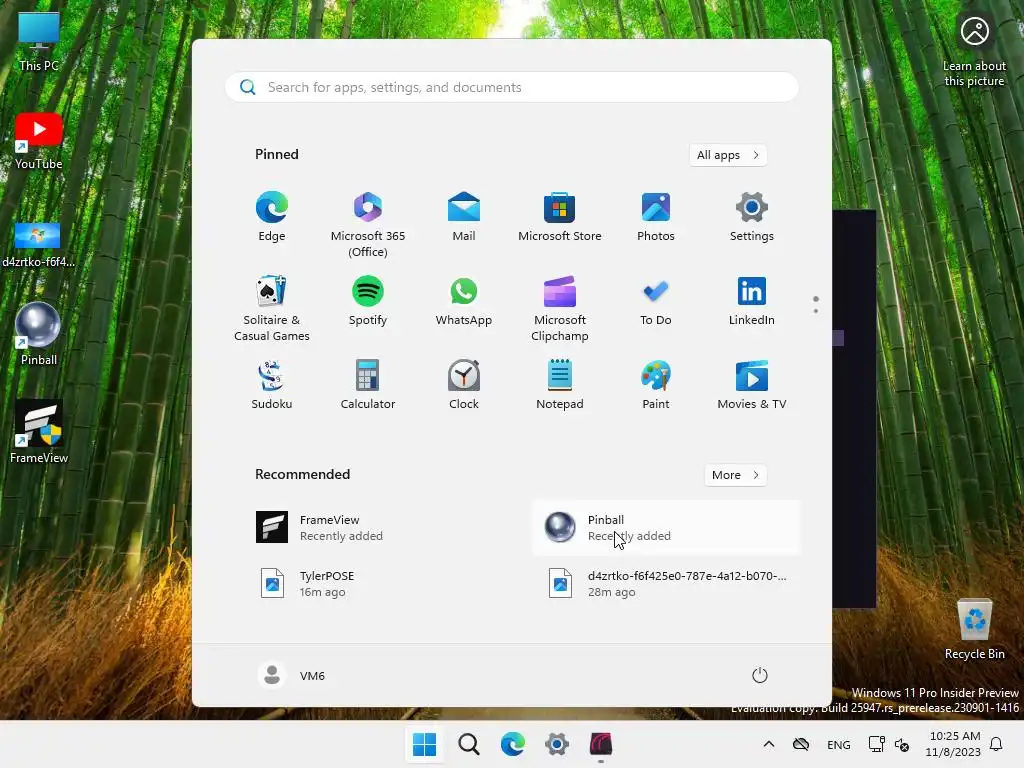
Task: Open Microsoft Clipchamp
Action: (x=560, y=308)
